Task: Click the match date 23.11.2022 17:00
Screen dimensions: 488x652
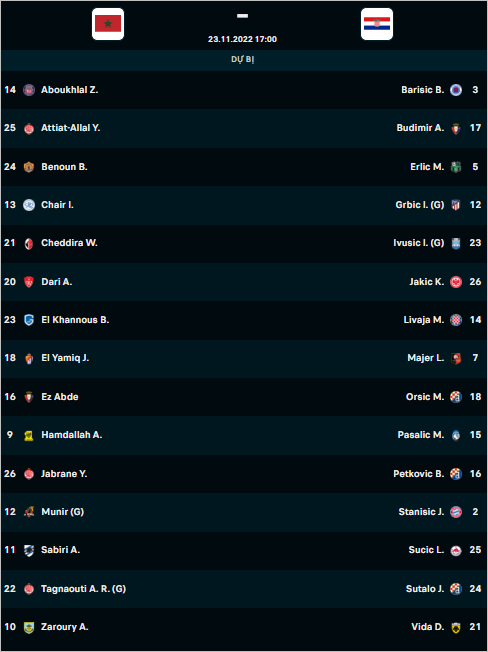Action: click(x=242, y=39)
